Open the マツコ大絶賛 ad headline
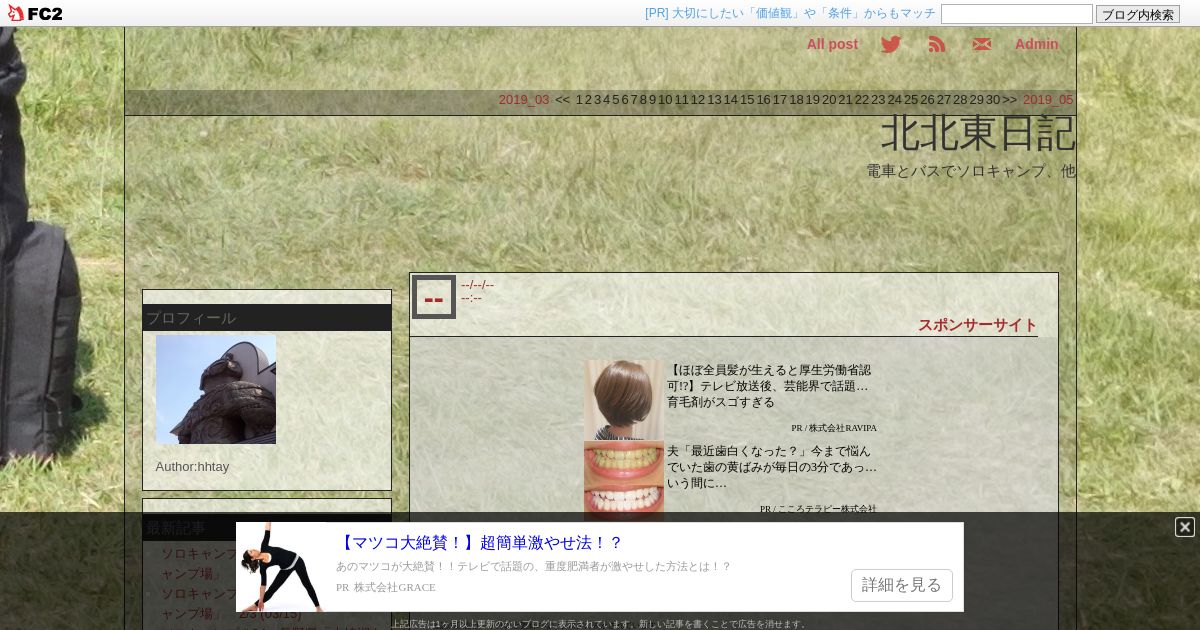 (480, 543)
